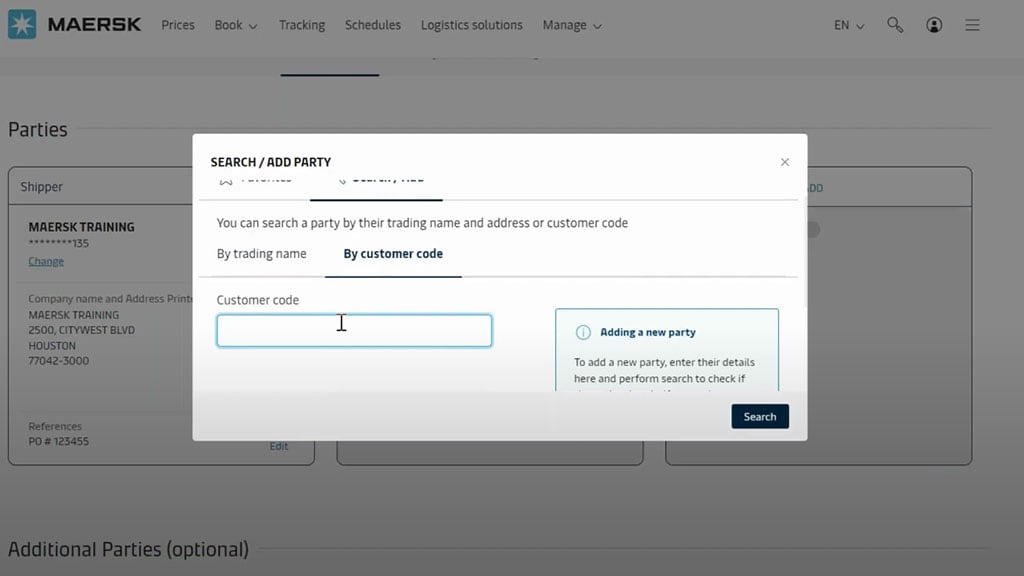This screenshot has width=1024, height=576.
Task: Switch search mode to By trading name
Action: click(x=261, y=253)
